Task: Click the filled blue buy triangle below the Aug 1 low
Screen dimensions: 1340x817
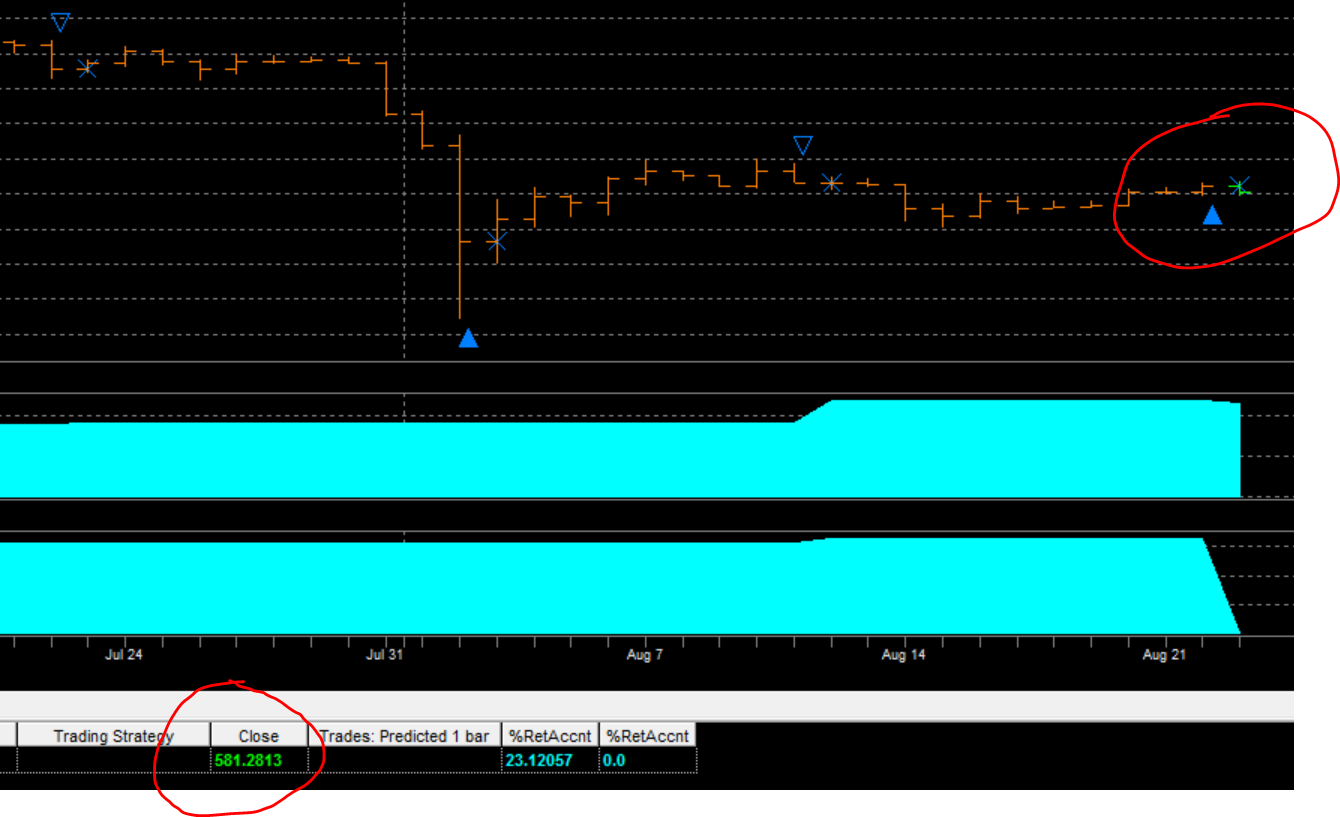Action: [x=468, y=338]
